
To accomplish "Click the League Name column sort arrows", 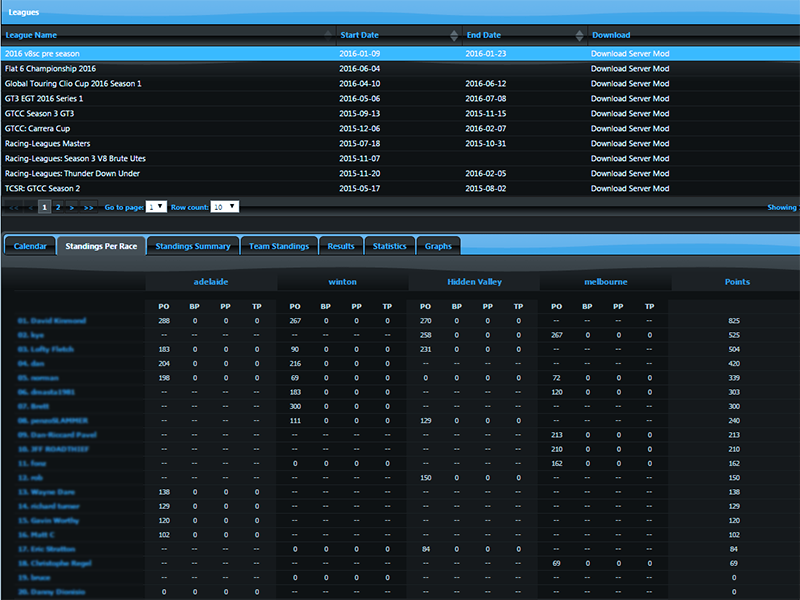I will [x=327, y=35].
